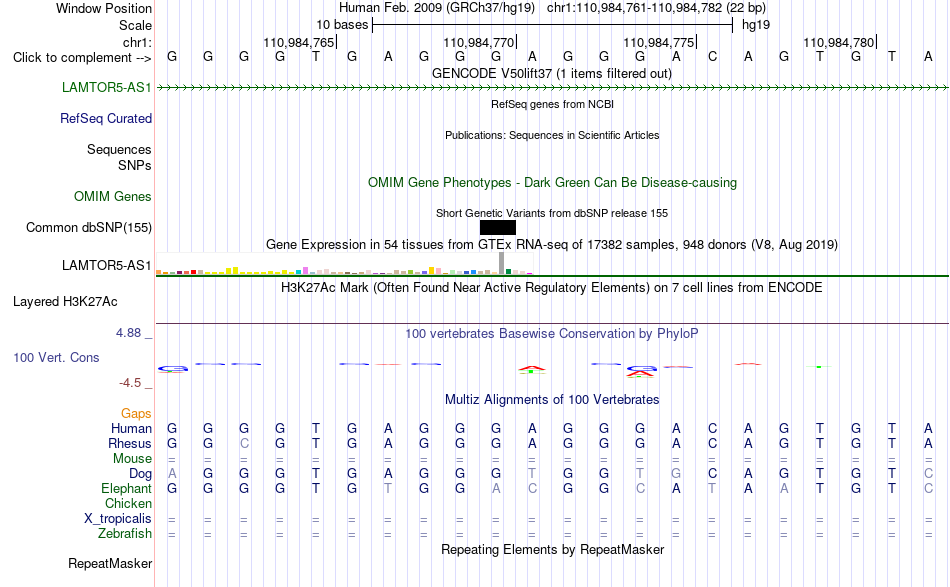Select the Chicken species label

pyautogui.click(x=128, y=504)
